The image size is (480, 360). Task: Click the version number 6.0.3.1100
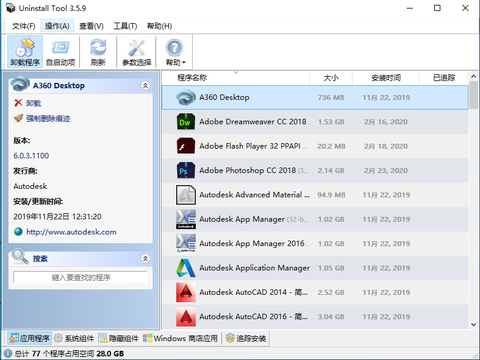coord(31,156)
